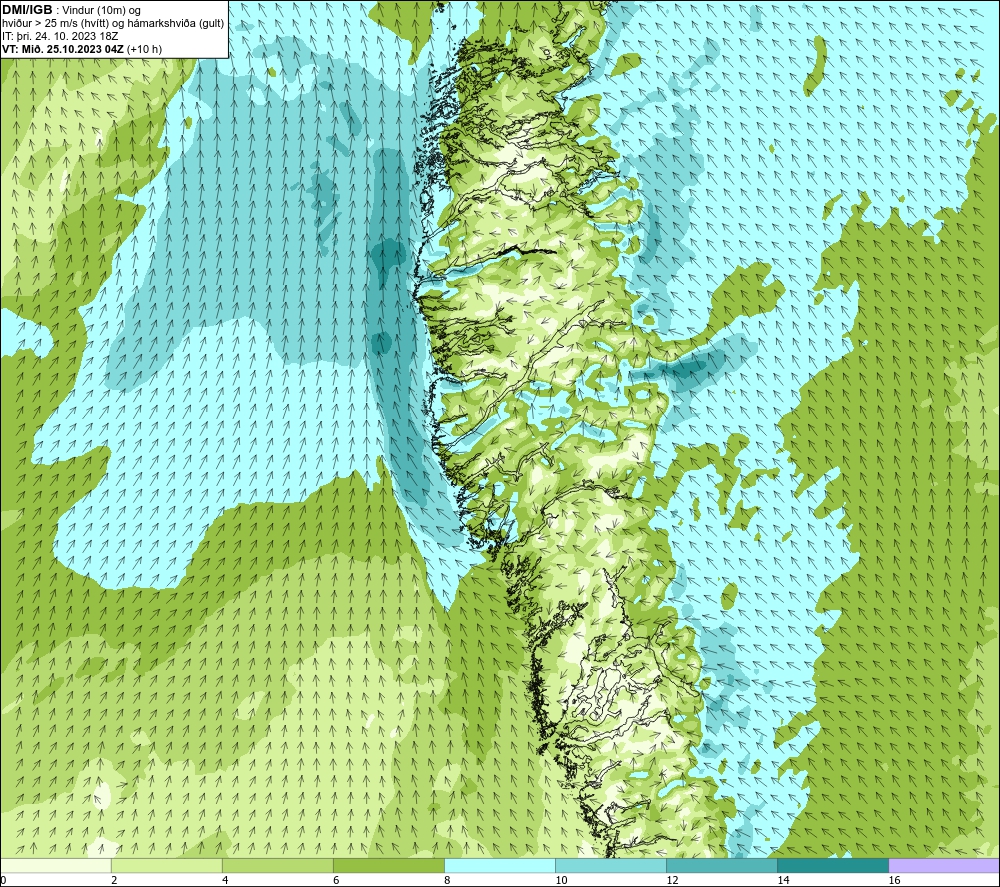Click the scale label '4'

(225, 880)
